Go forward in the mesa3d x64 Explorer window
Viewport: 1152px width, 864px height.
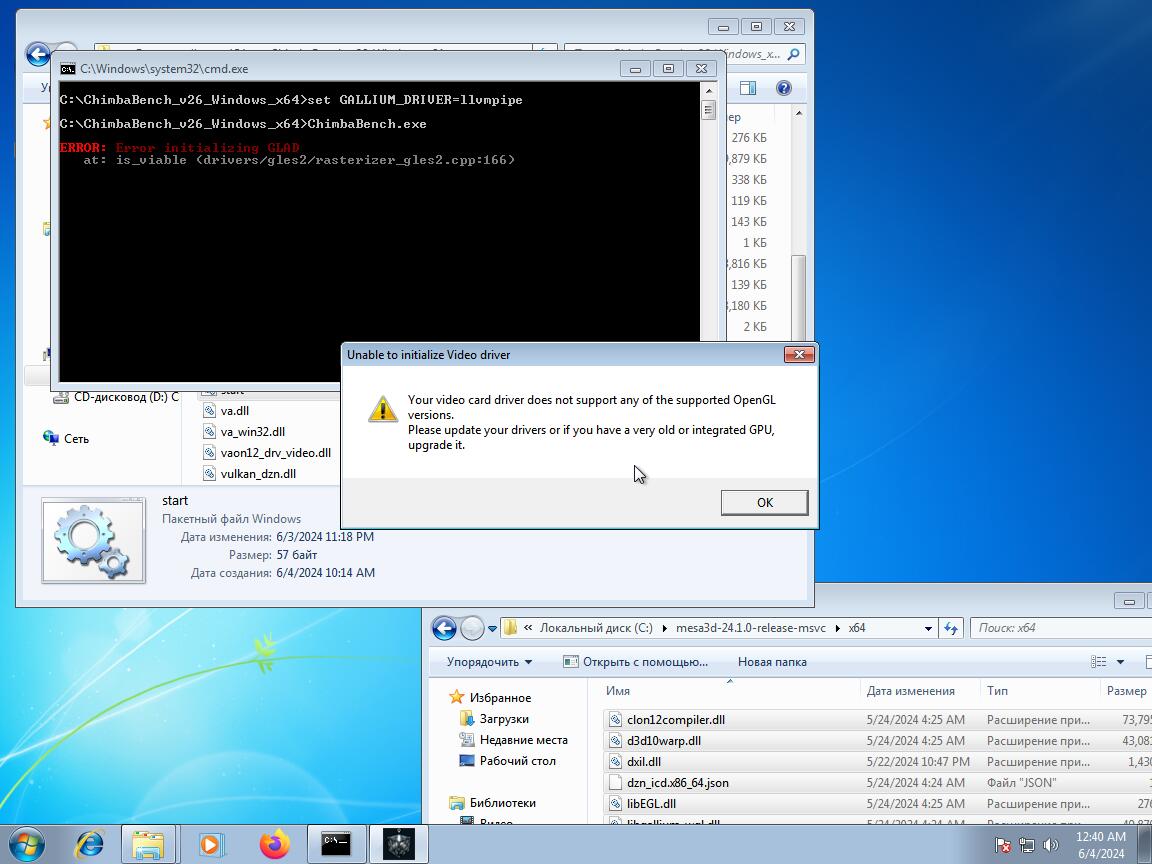click(472, 628)
